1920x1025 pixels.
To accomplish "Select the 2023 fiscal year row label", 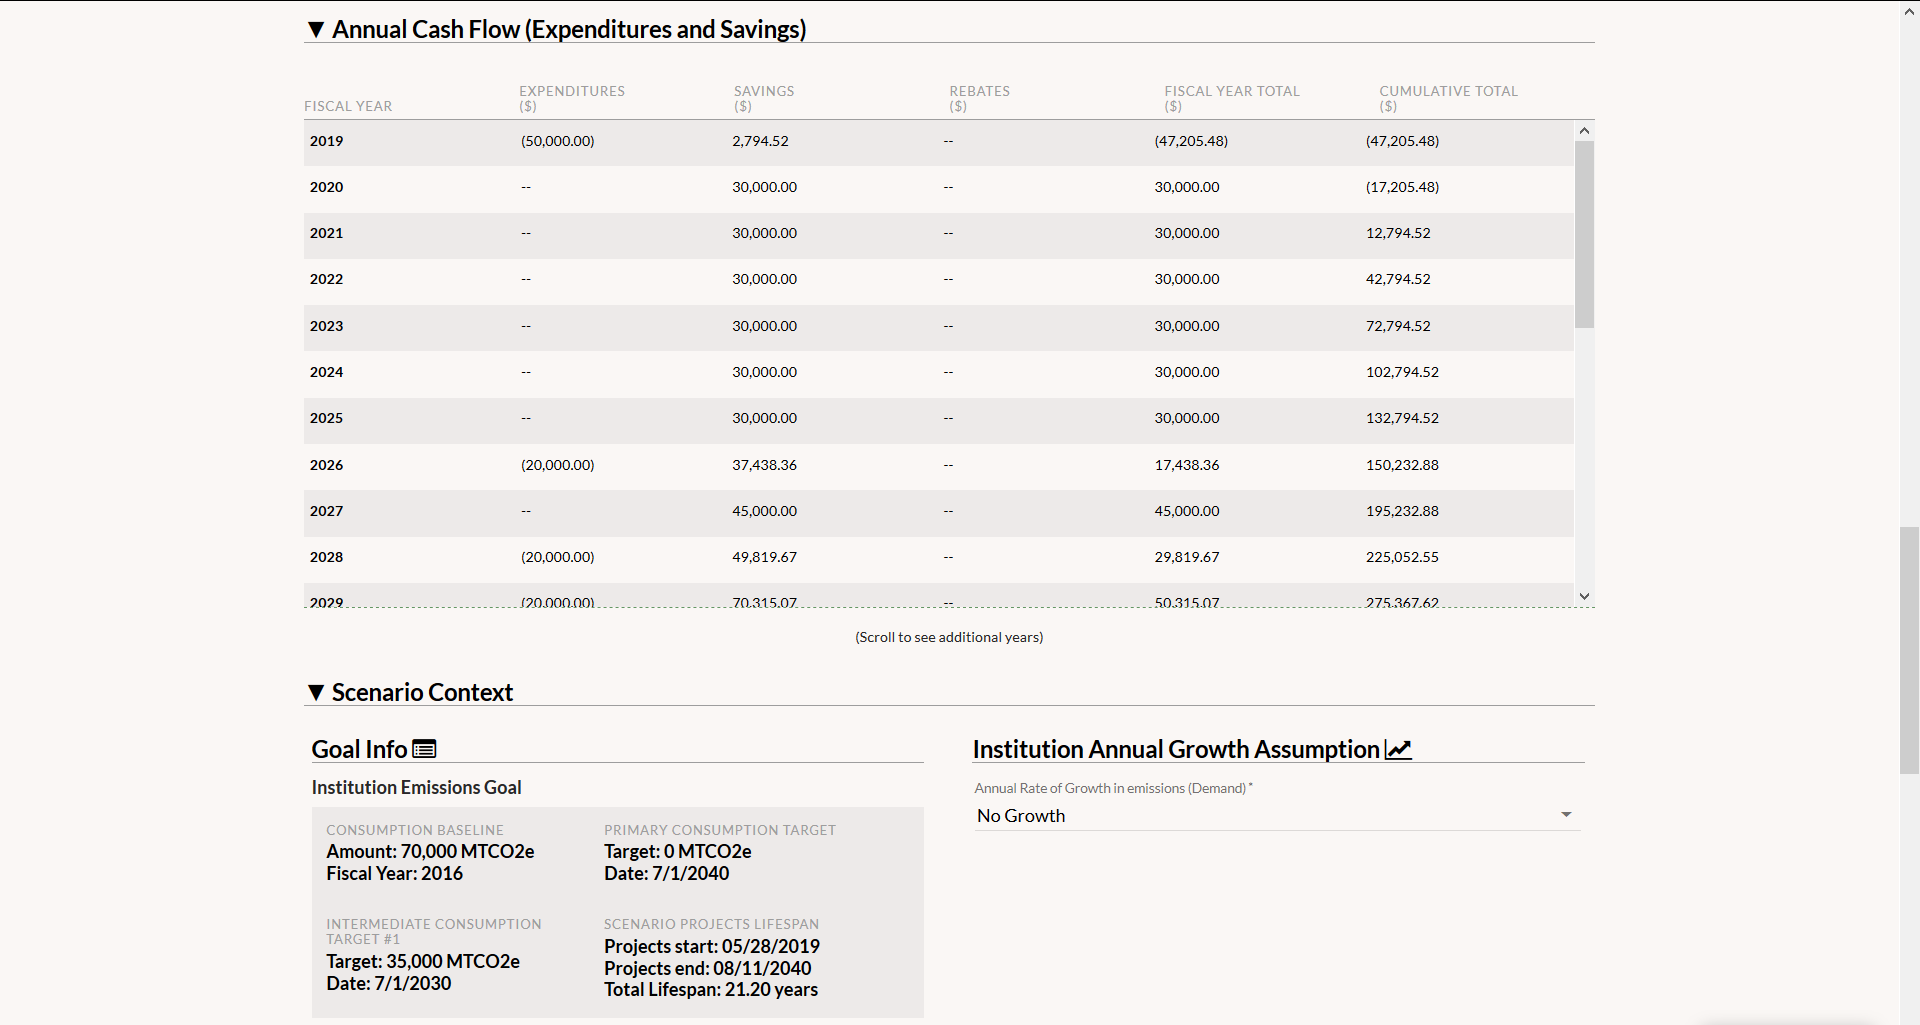I will [x=326, y=326].
